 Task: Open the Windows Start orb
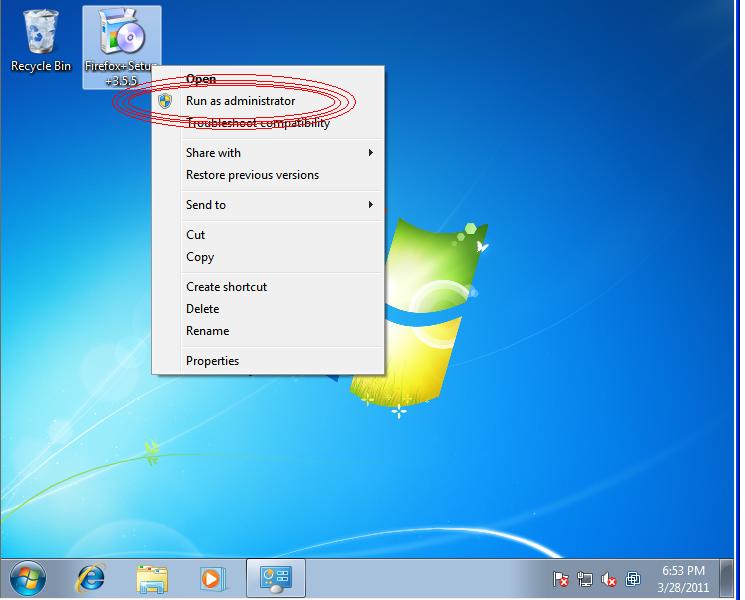(x=28, y=578)
